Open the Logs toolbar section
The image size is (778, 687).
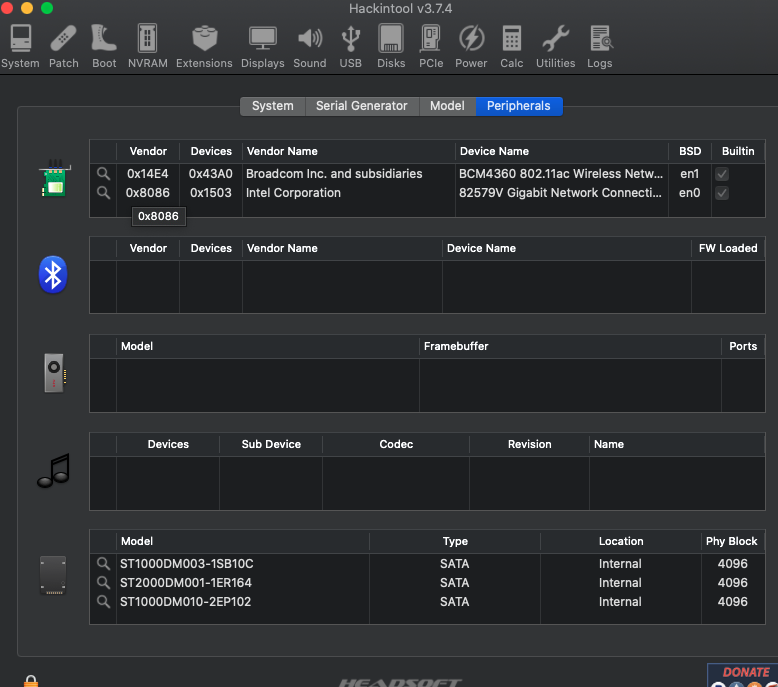click(x=600, y=47)
